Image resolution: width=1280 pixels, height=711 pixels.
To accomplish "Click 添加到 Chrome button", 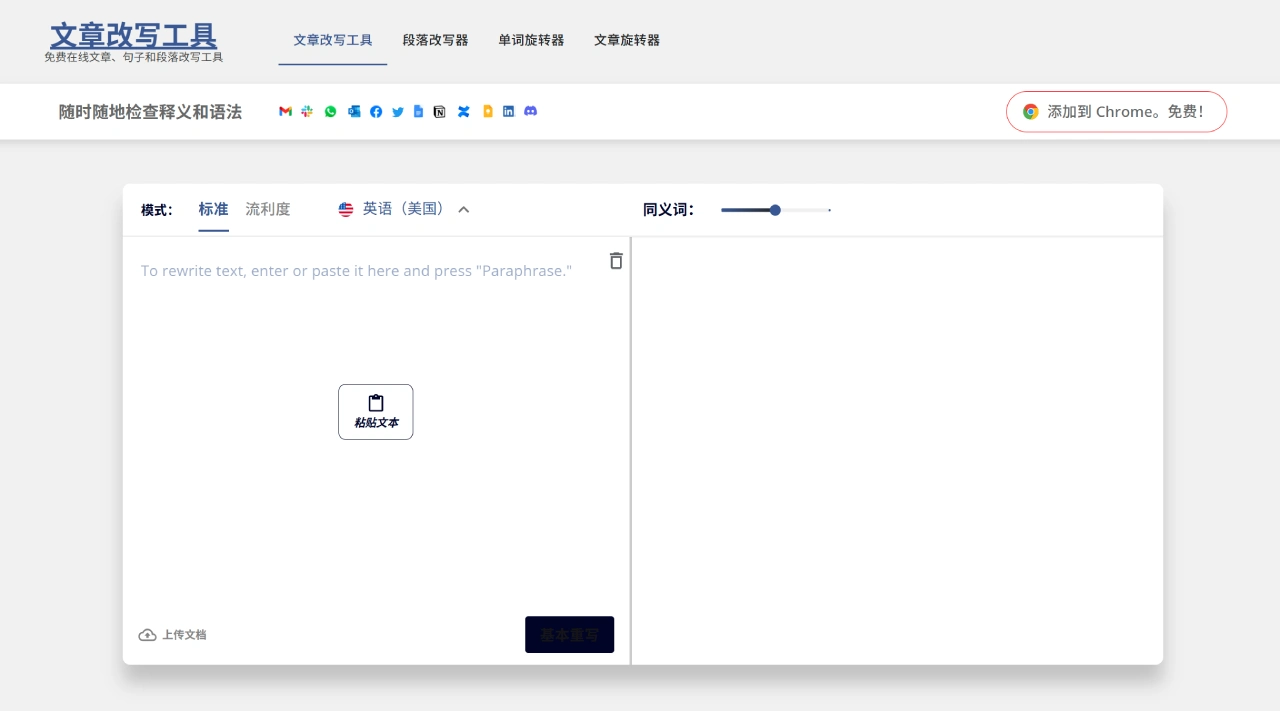I will pyautogui.click(x=1116, y=112).
